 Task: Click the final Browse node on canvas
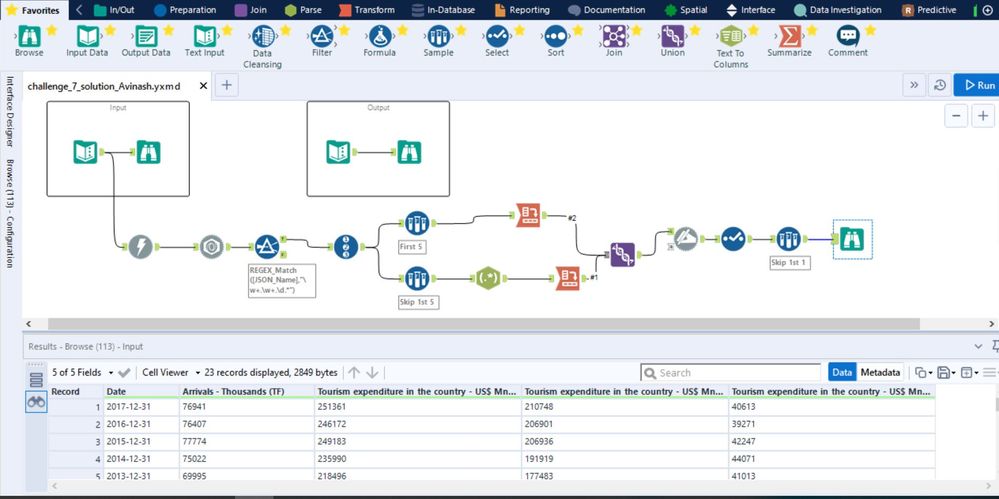tap(852, 239)
